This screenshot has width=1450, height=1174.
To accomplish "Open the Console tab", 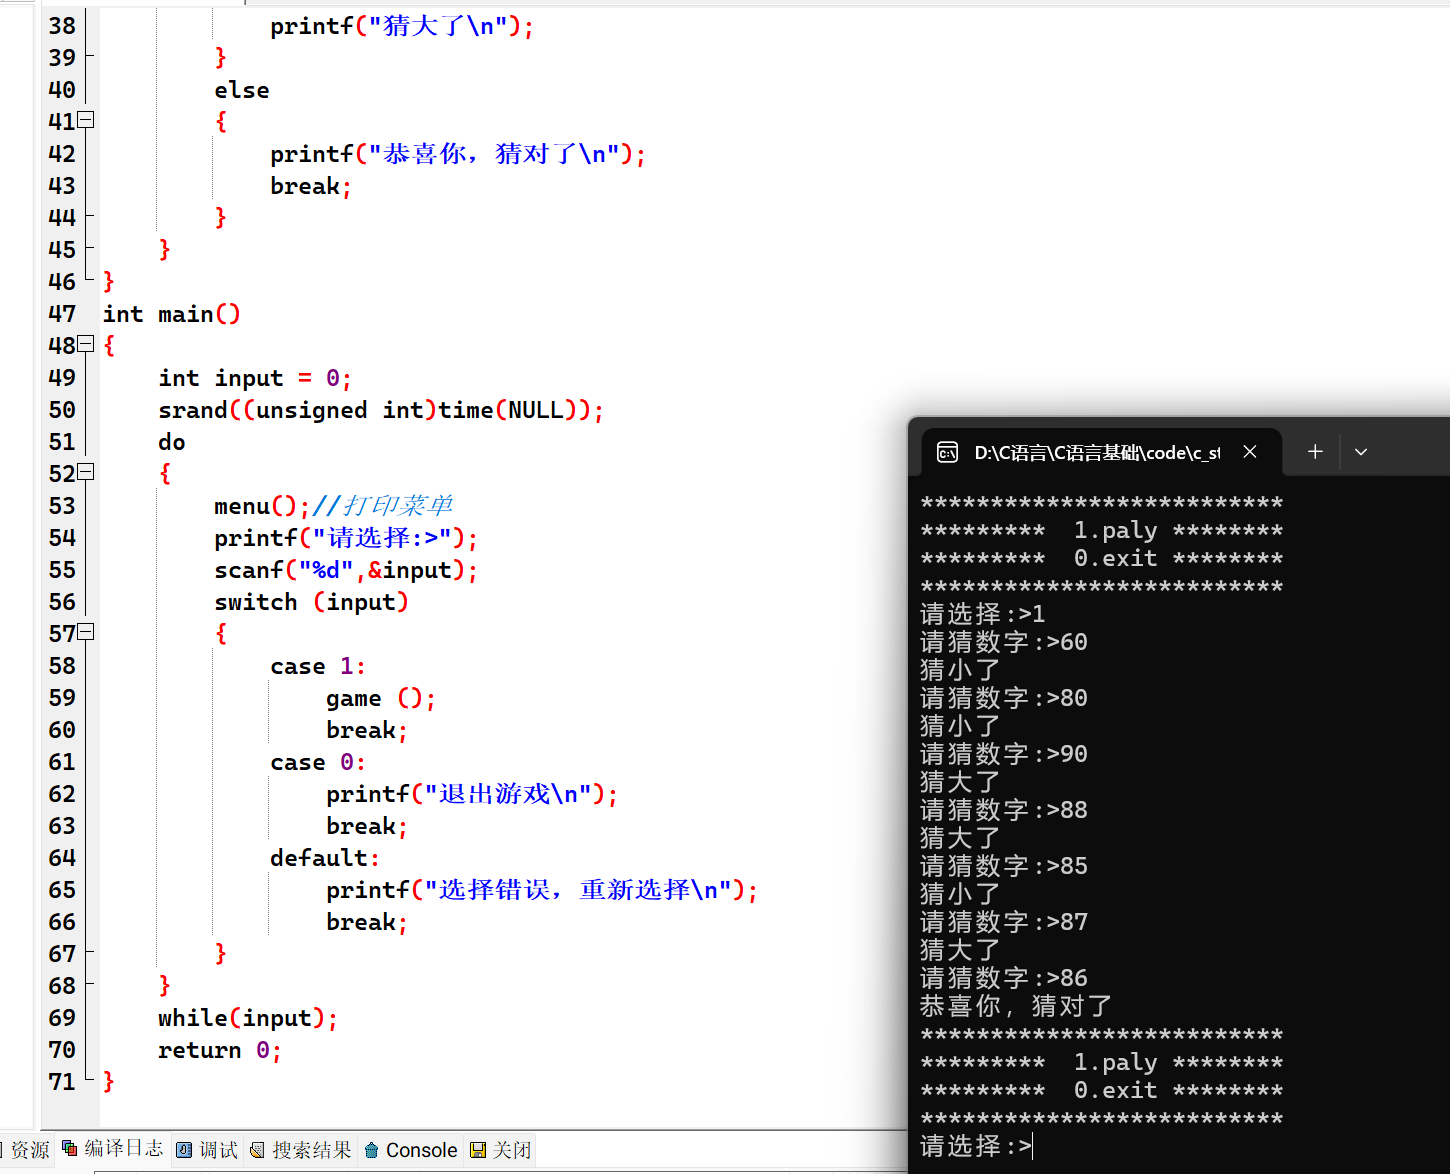I will point(410,1150).
